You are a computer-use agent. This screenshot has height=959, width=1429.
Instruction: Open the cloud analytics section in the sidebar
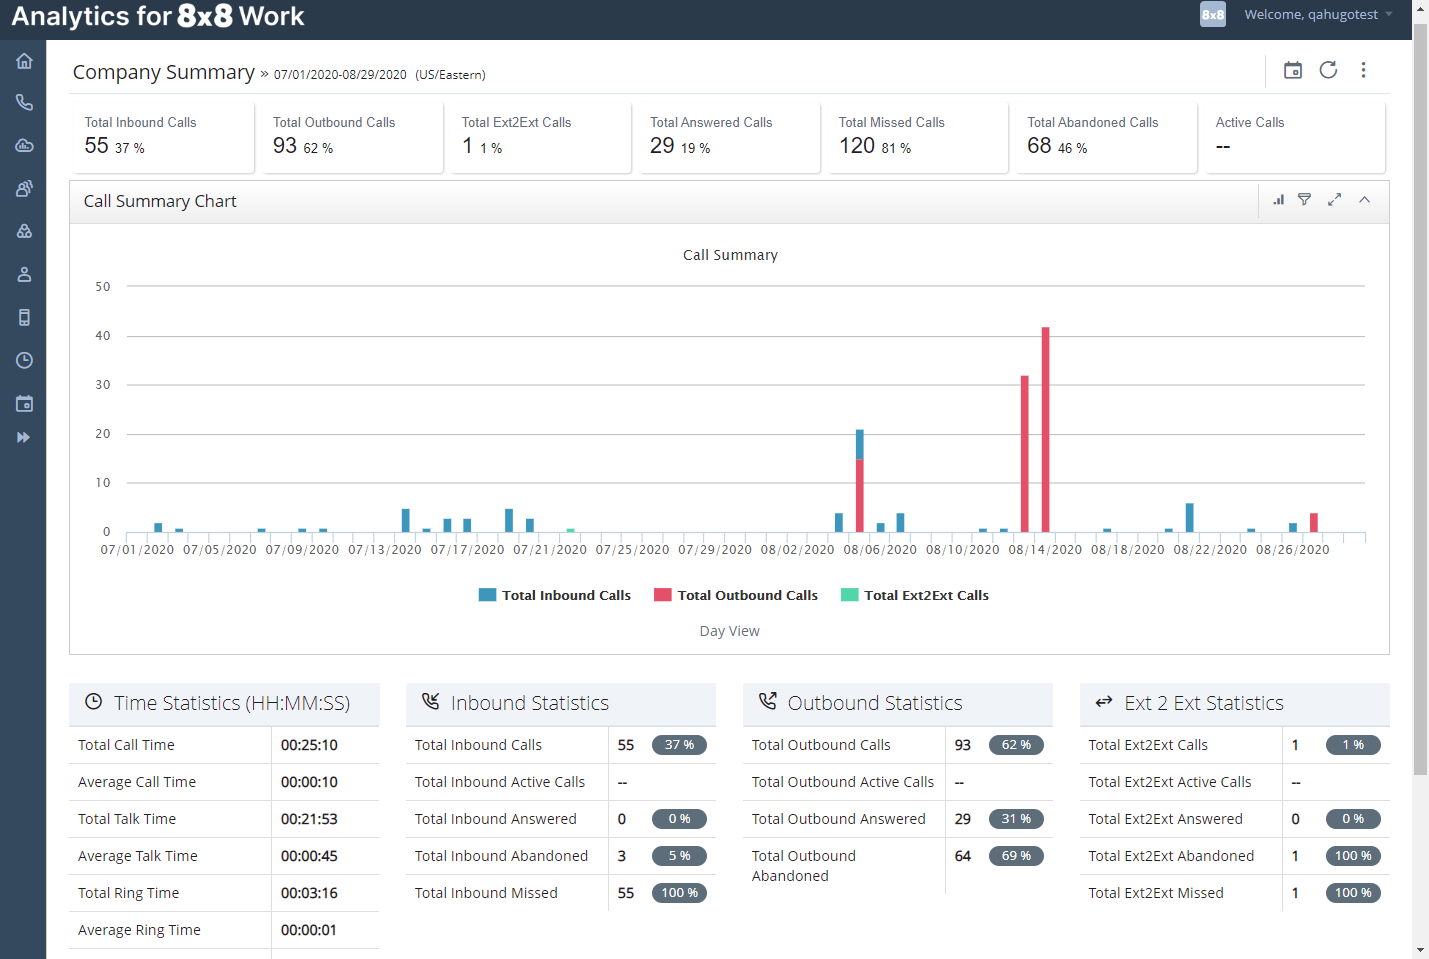[x=24, y=144]
